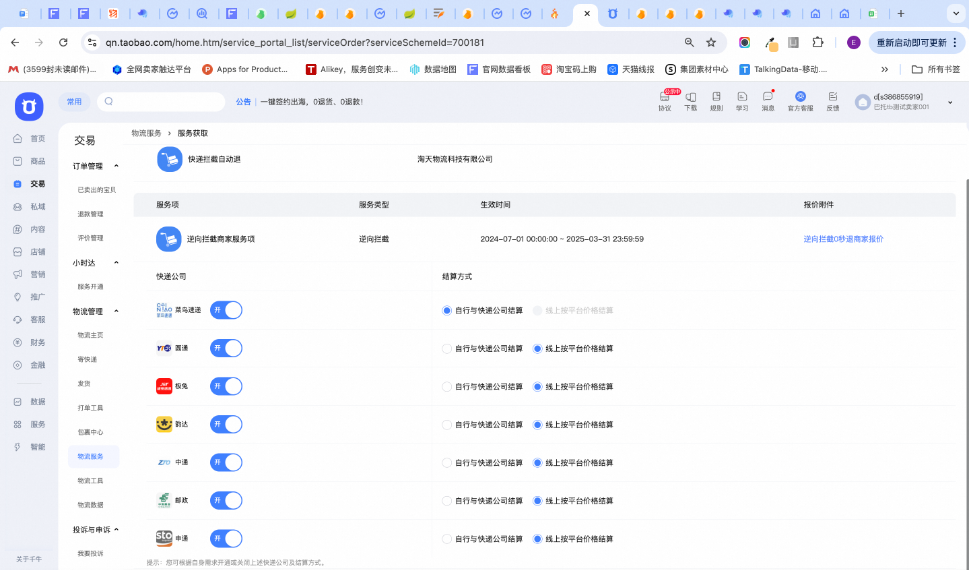
Task: Click the browser back arrow
Action: point(15,43)
